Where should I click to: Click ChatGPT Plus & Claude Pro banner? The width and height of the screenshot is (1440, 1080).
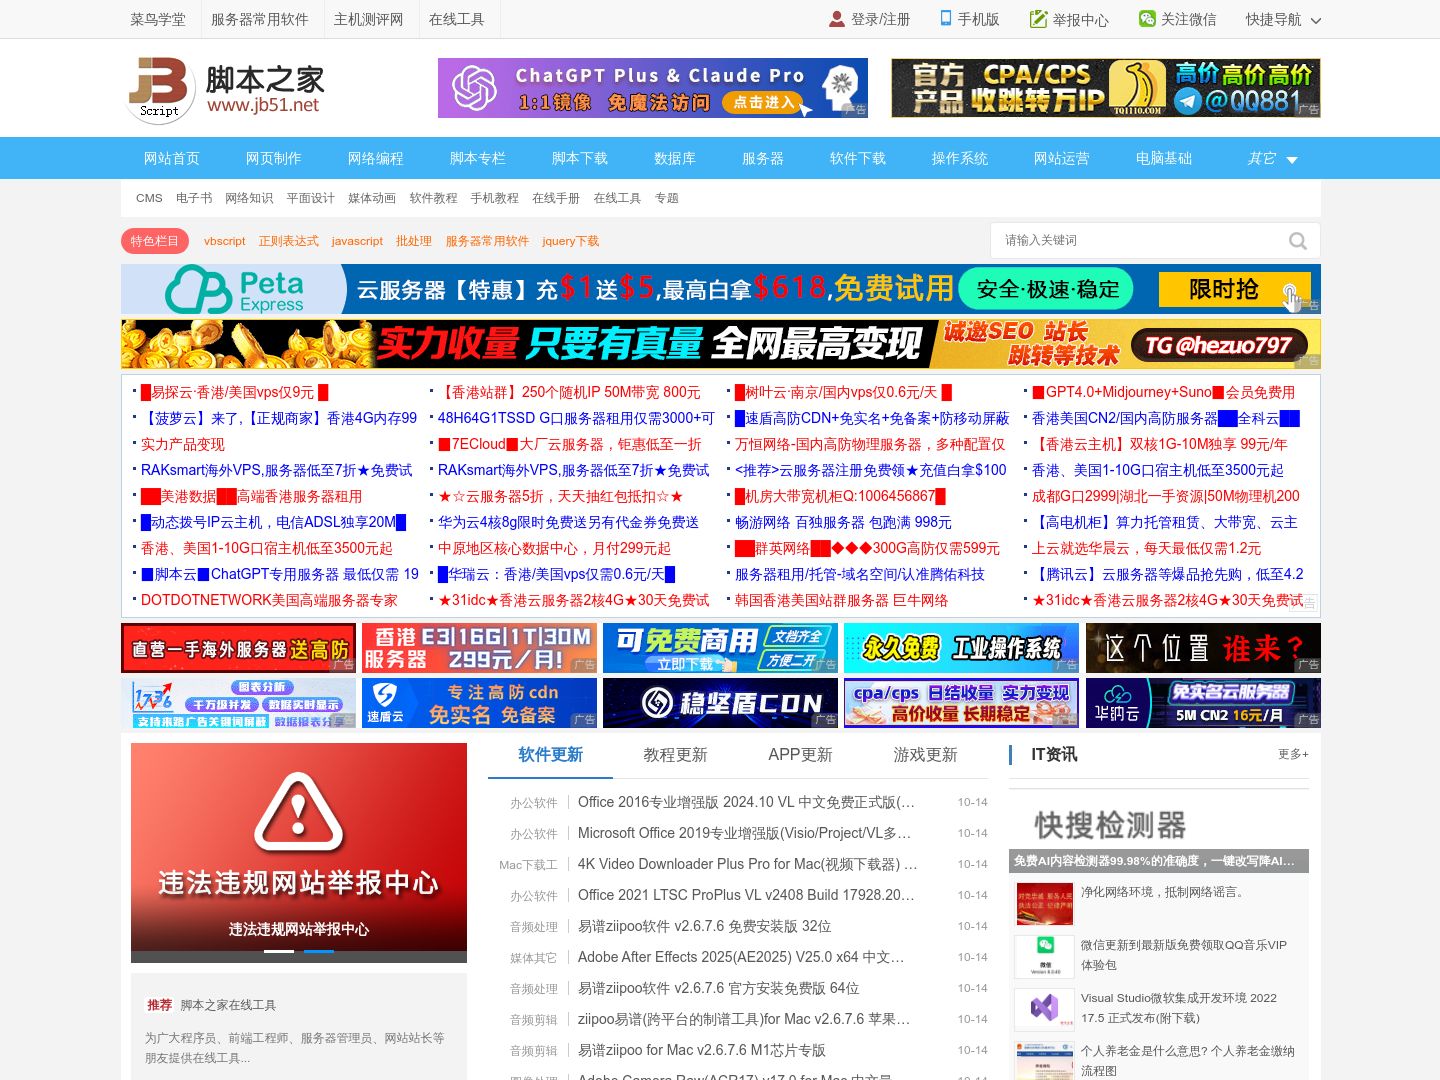click(653, 88)
